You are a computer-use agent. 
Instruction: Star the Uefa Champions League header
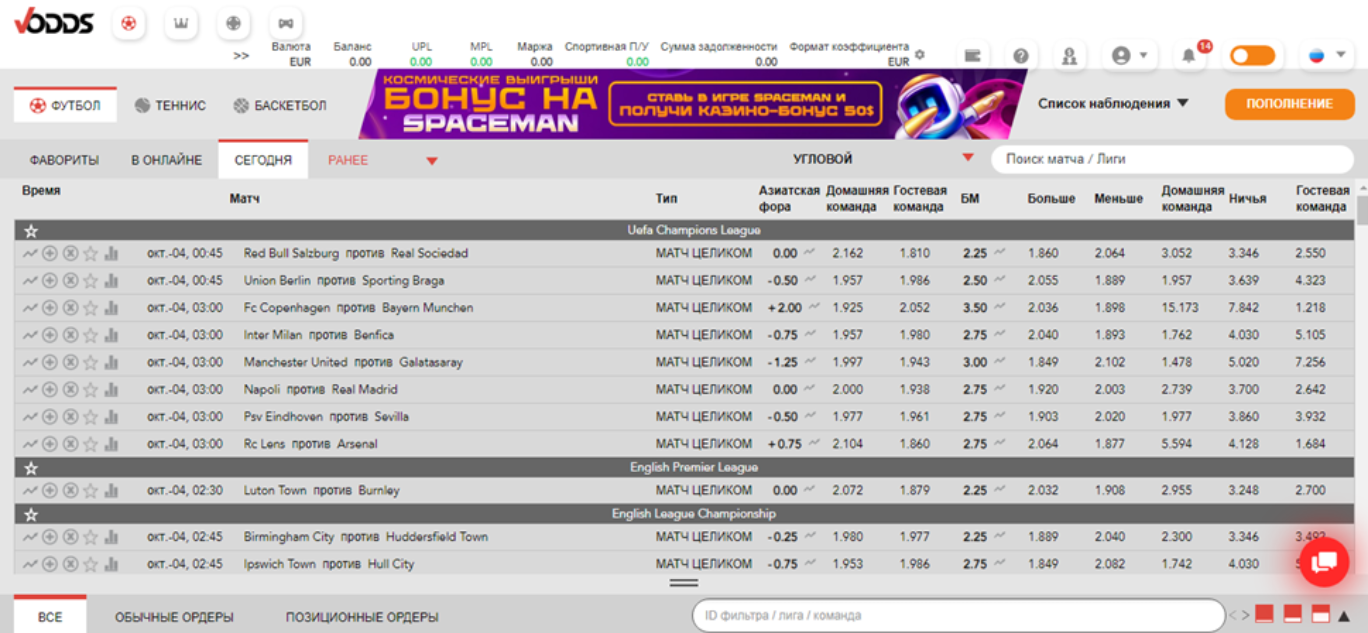31,231
